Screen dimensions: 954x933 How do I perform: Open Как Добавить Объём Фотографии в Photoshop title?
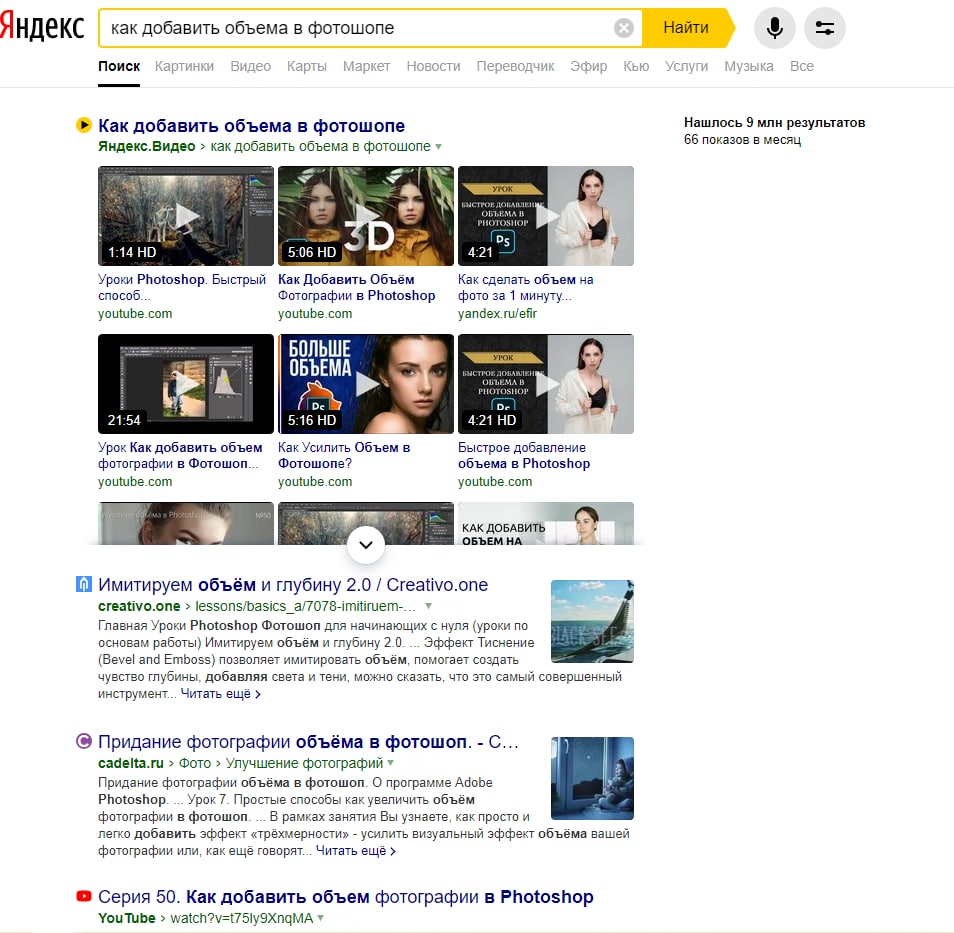pyautogui.click(x=357, y=287)
